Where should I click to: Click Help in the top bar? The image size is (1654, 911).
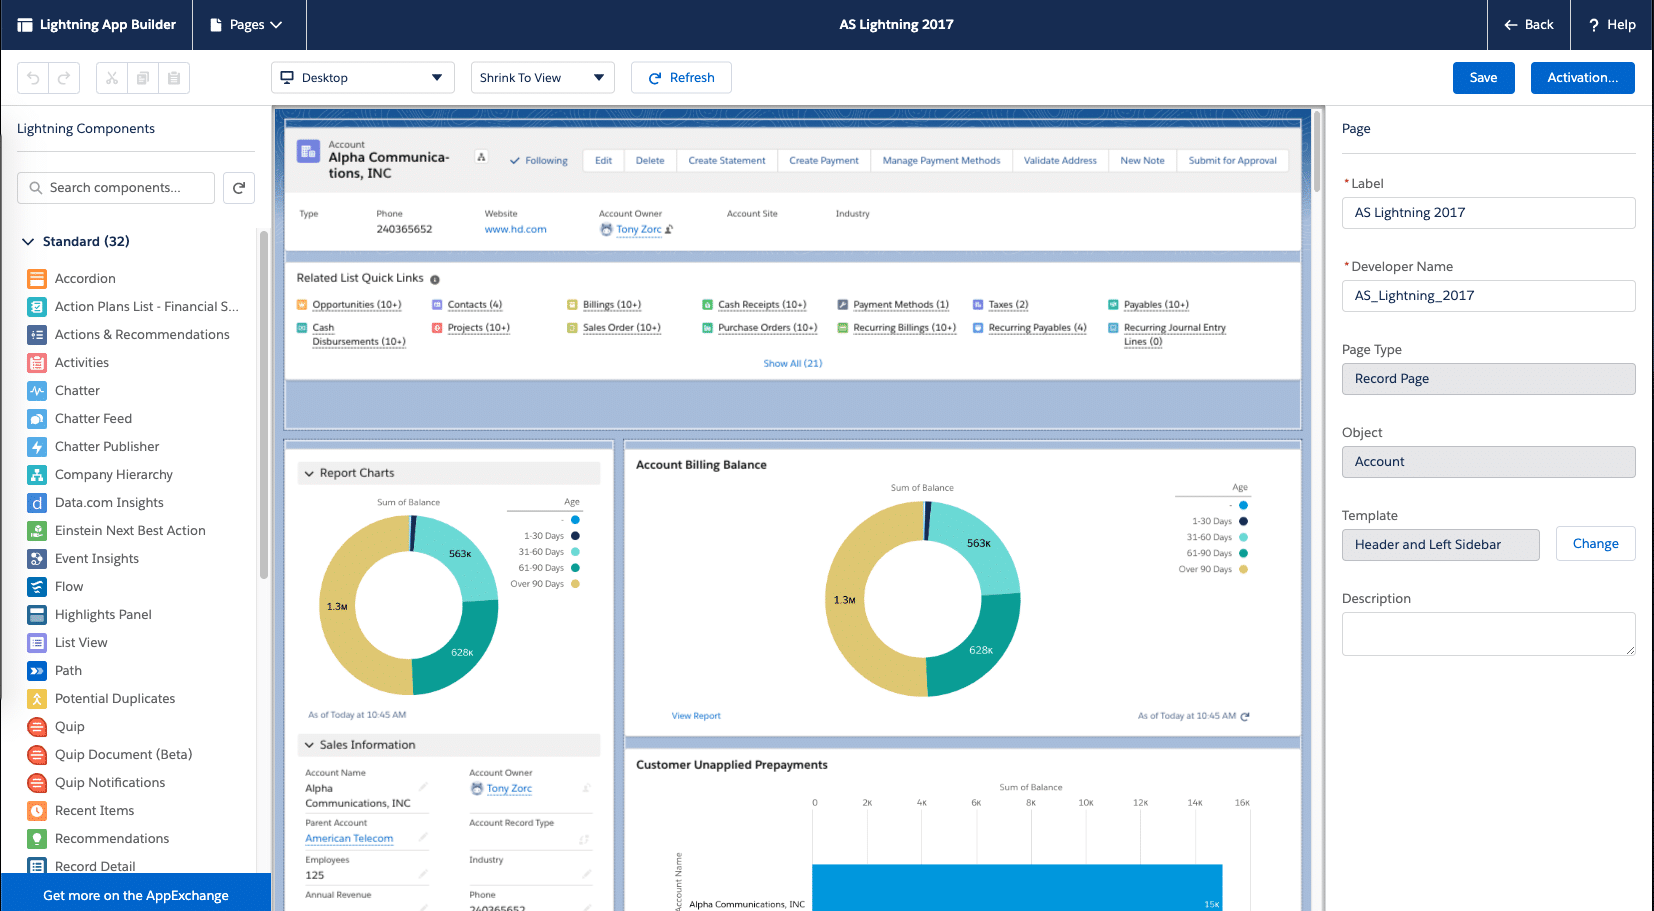coord(1612,25)
